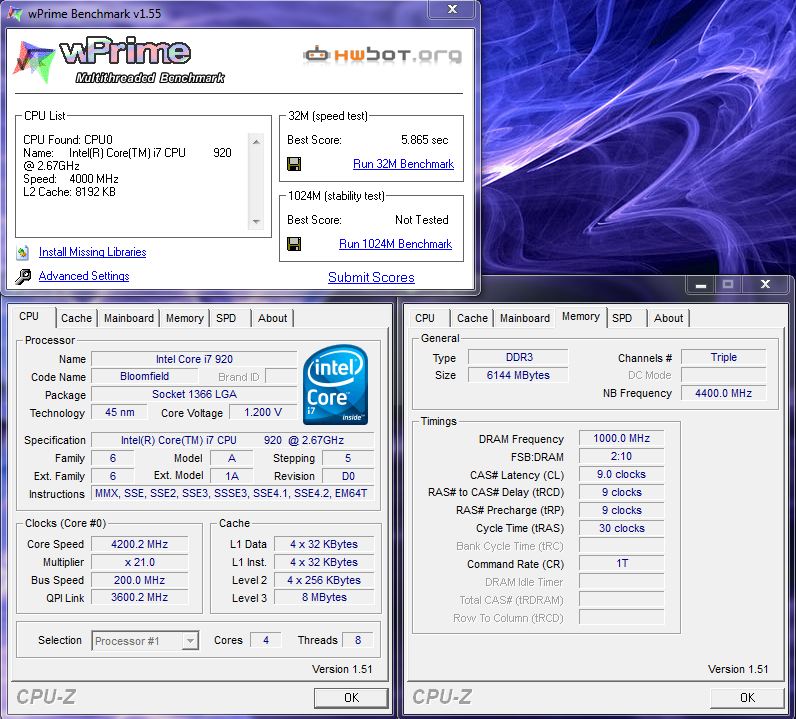Click the memory Type value DDR3
The image size is (796, 719).
pyautogui.click(x=518, y=357)
